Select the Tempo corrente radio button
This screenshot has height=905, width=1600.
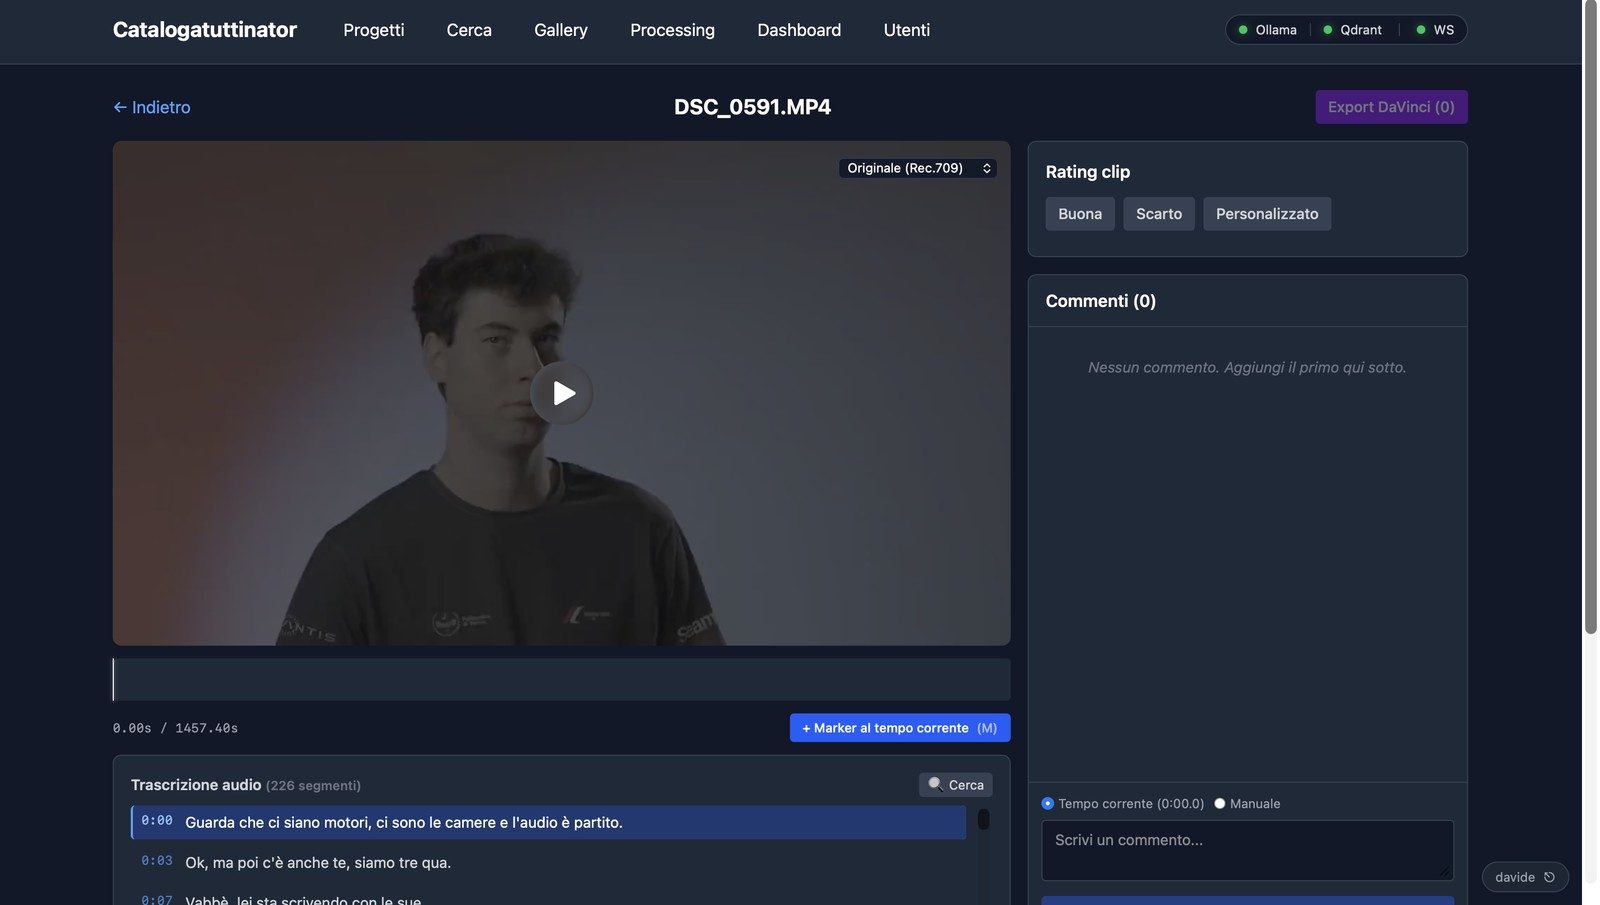pos(1048,803)
